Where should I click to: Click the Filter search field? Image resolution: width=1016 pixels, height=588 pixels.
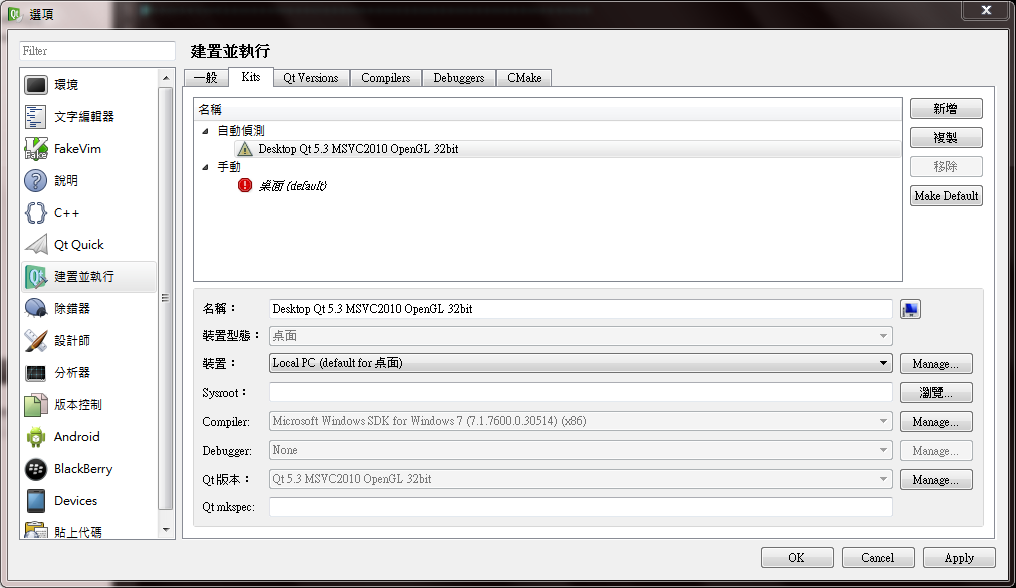coord(97,51)
